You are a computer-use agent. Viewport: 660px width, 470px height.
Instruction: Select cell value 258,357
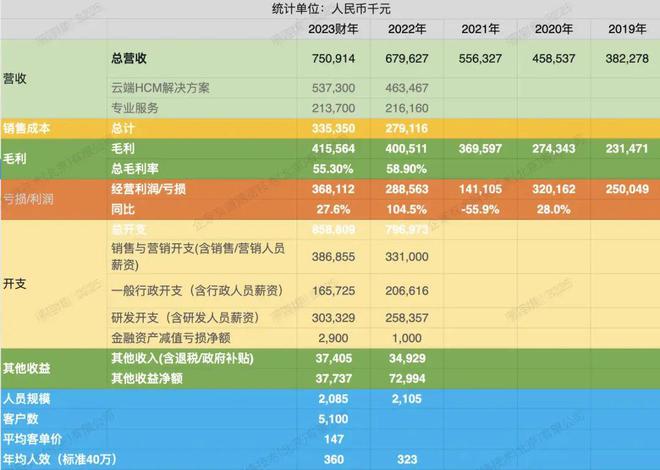click(x=407, y=318)
